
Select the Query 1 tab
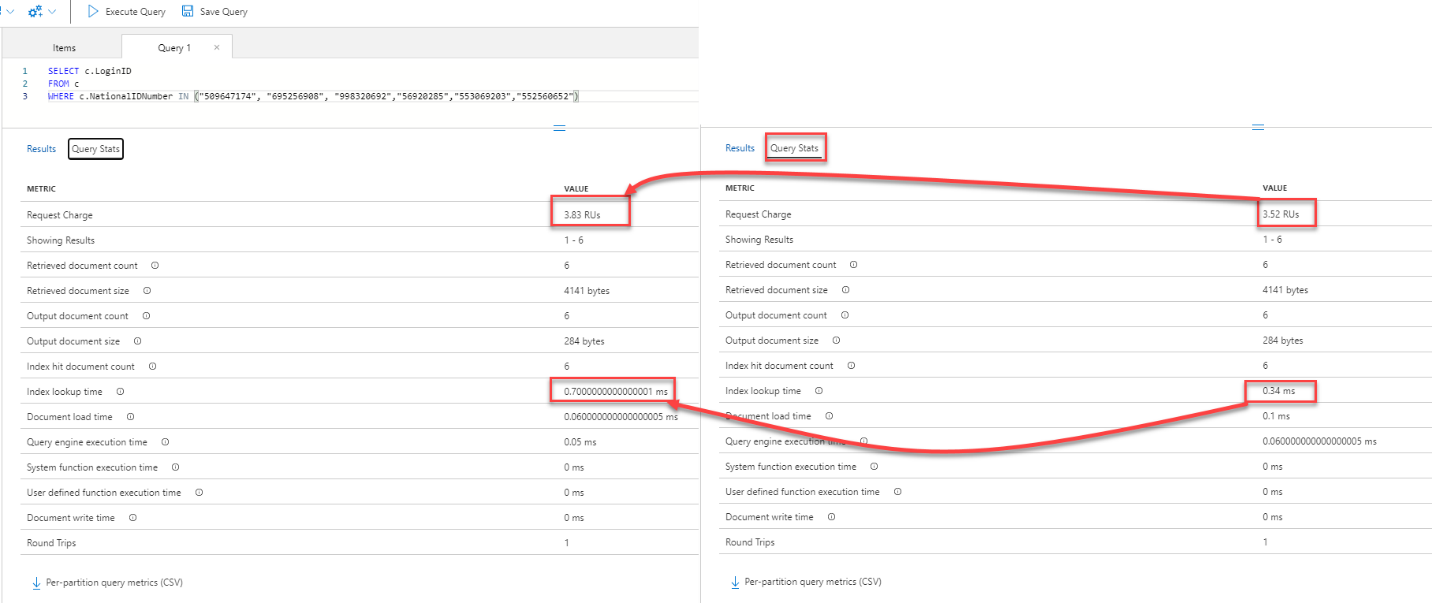[175, 48]
